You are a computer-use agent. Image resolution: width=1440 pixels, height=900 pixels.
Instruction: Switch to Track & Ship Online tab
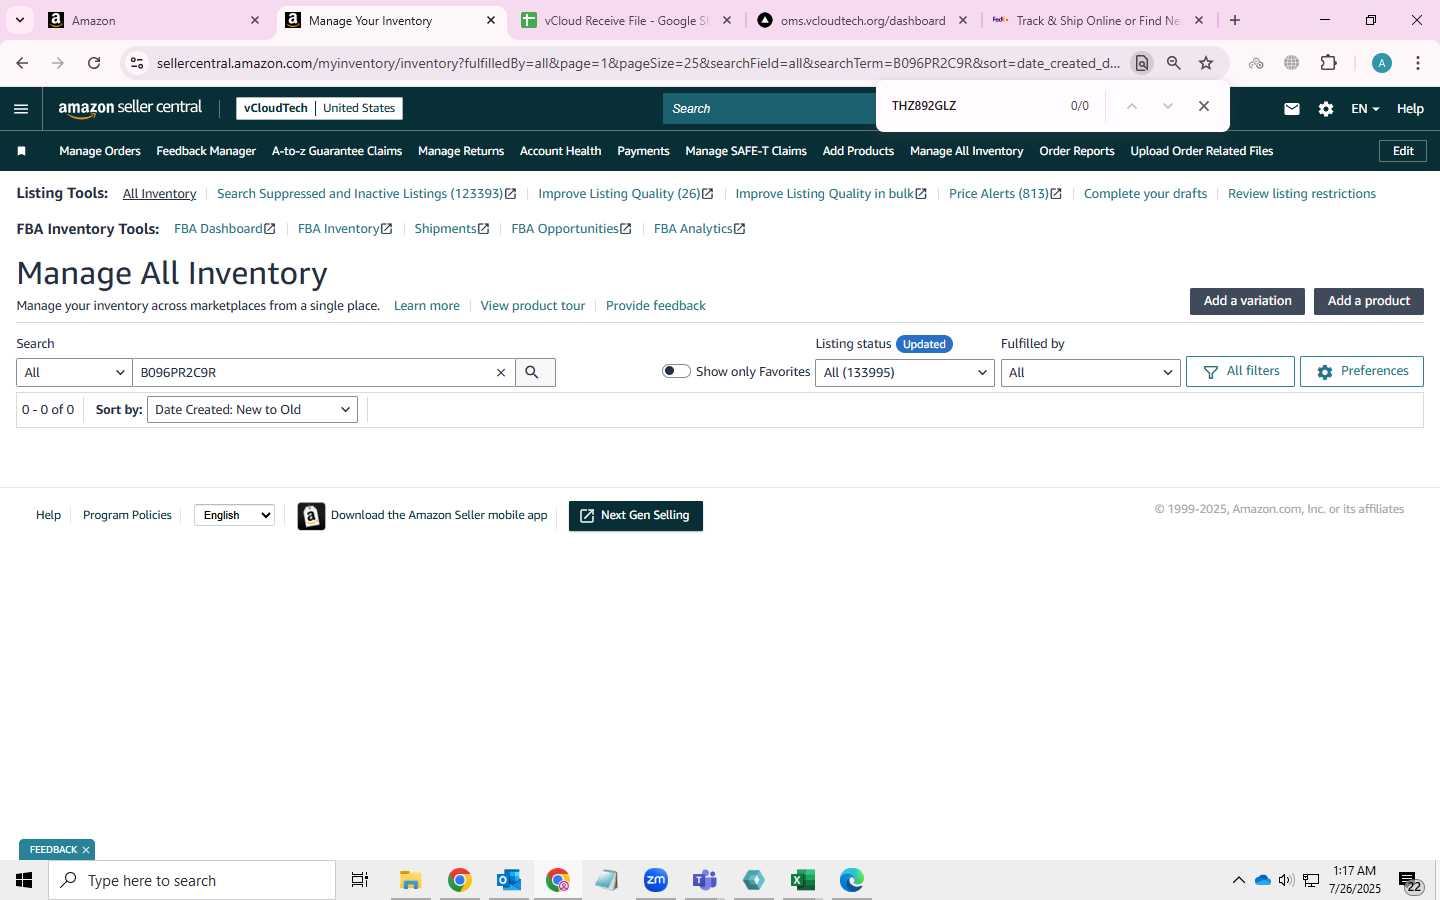[1096, 20]
